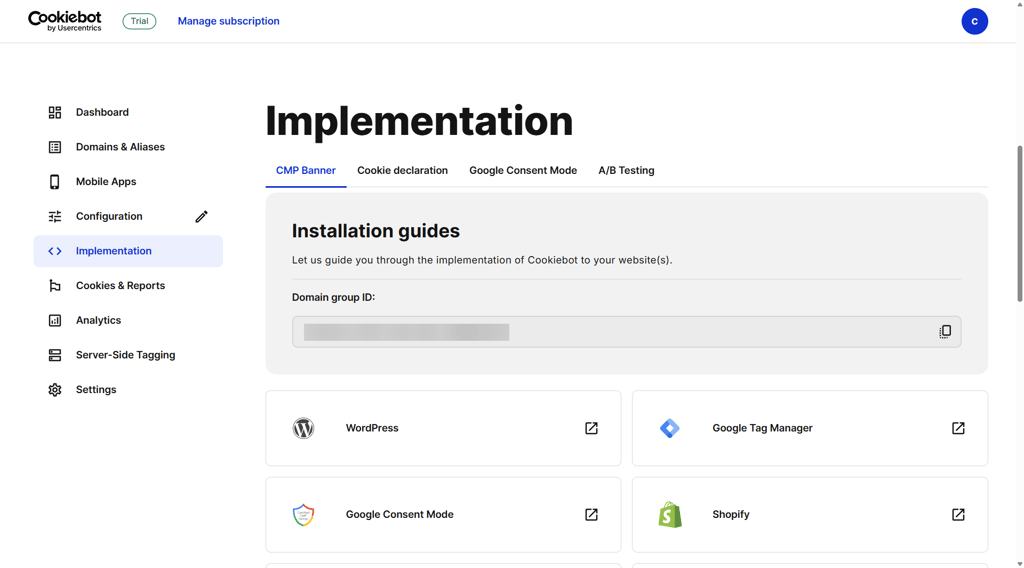This screenshot has height=568, width=1024.
Task: Open Shopify guide external link icon
Action: click(x=958, y=514)
